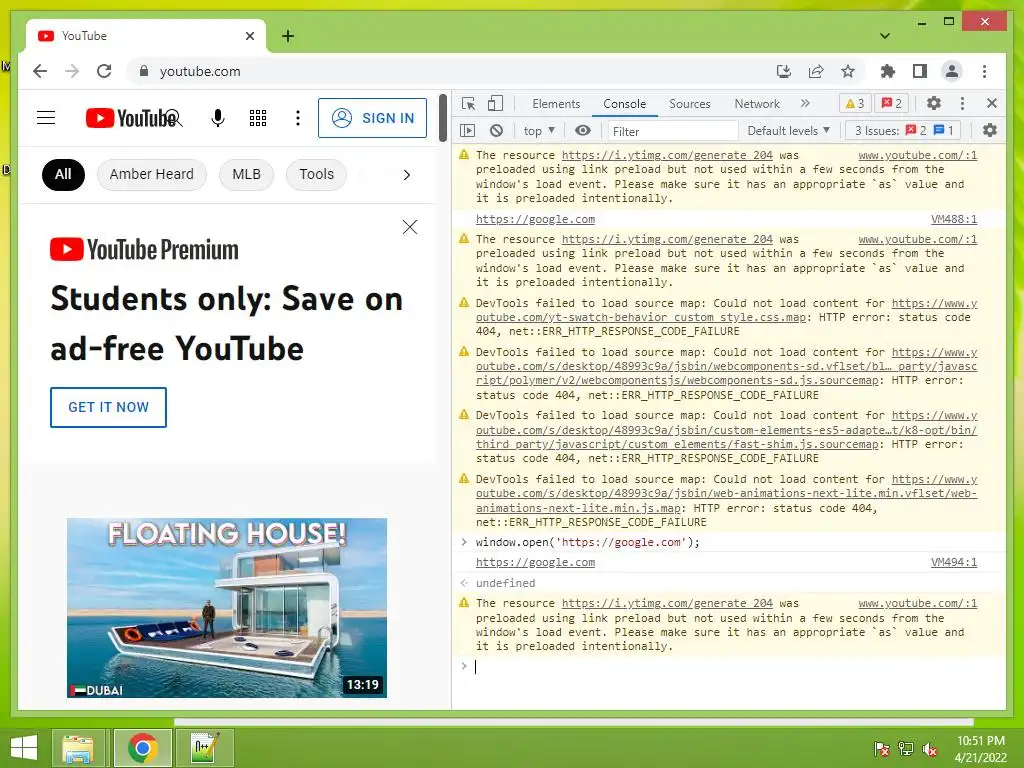This screenshot has width=1024, height=768.
Task: Click the console prompt input line
Action: point(728,667)
